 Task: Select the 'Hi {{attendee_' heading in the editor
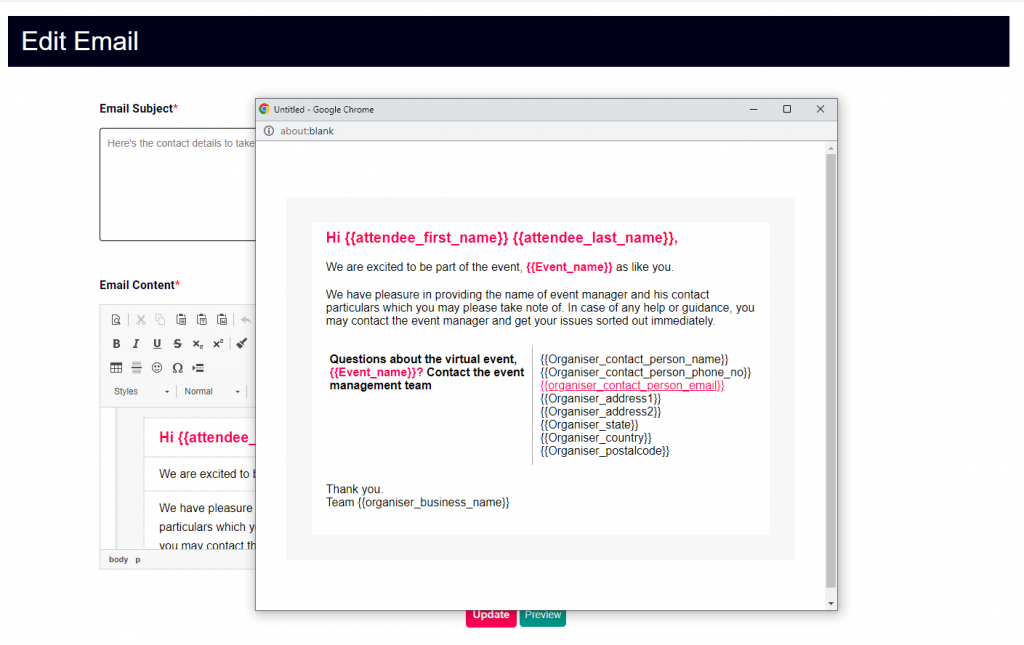point(207,437)
